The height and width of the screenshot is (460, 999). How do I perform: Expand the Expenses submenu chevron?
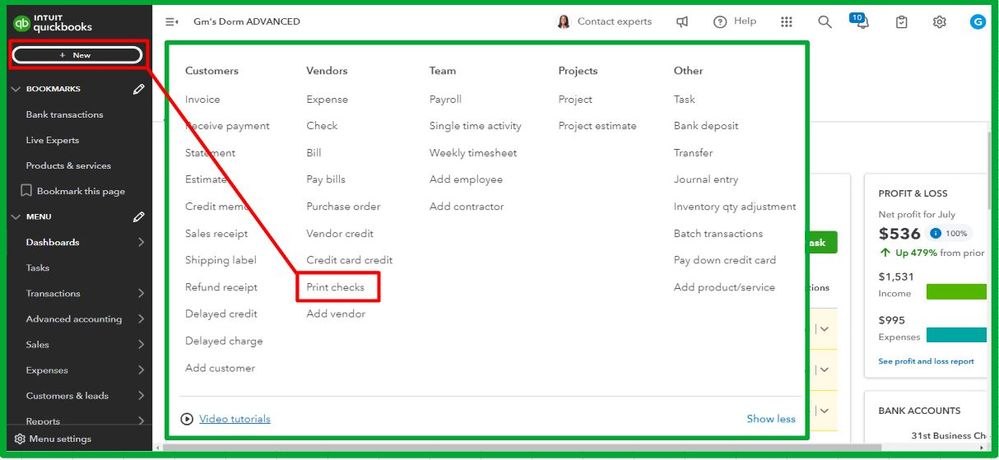click(x=141, y=370)
